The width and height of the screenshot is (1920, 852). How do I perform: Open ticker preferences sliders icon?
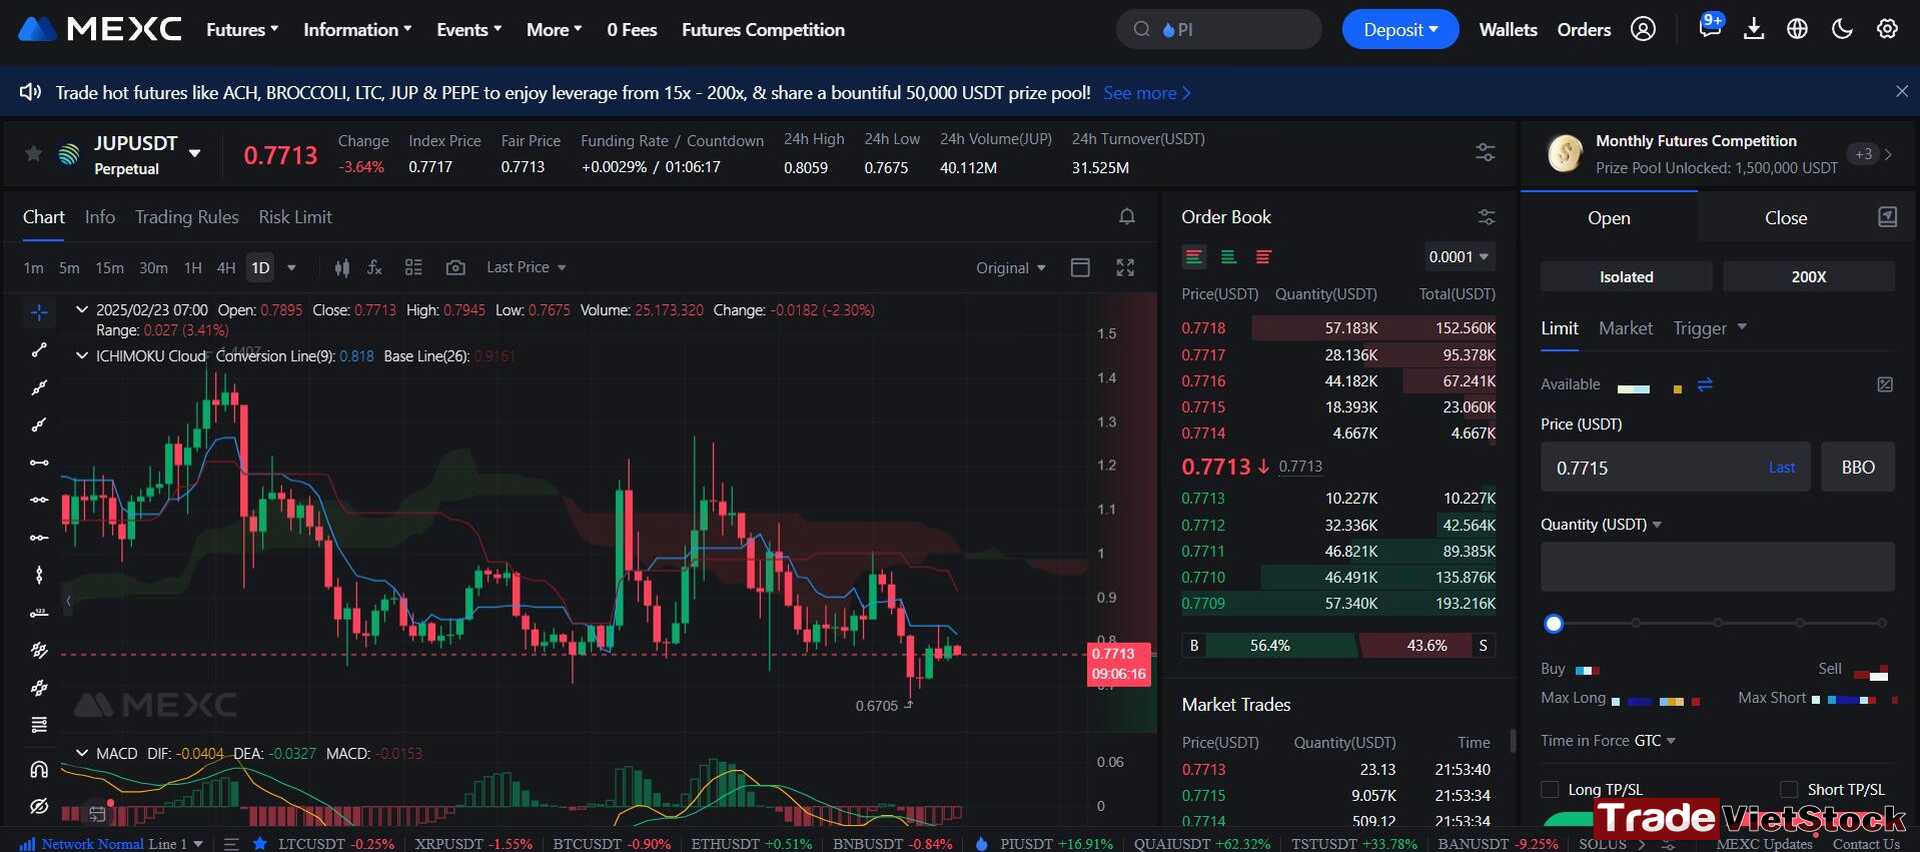[1485, 152]
